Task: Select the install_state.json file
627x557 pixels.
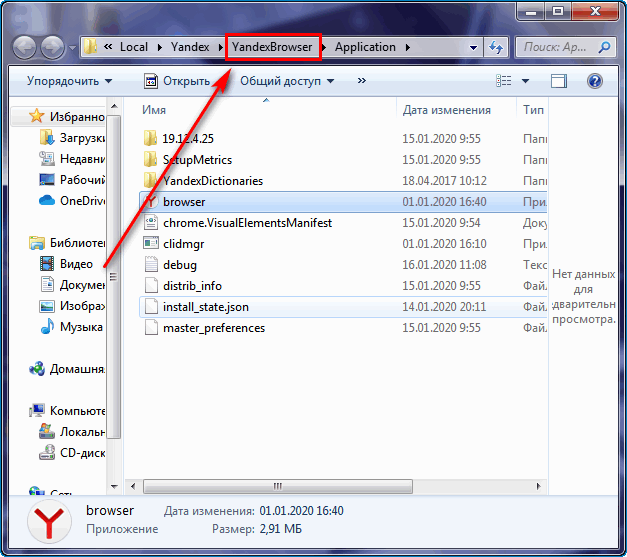Action: 343,307
